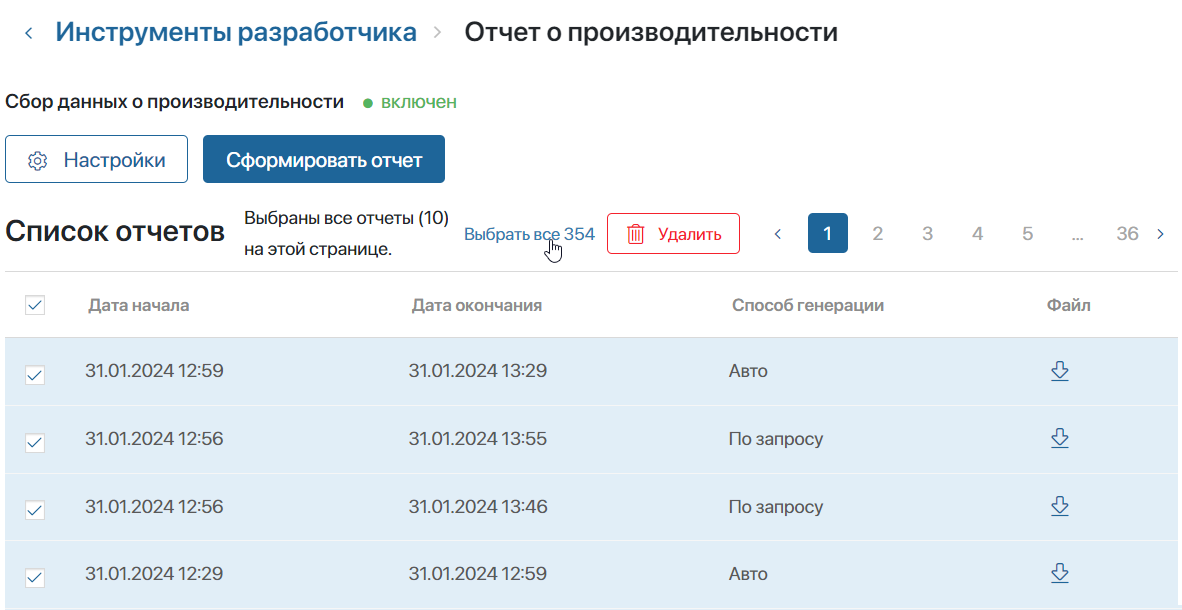Click the start date 31.01.2024 12:29
This screenshot has height=610, width=1182.
[155, 575]
